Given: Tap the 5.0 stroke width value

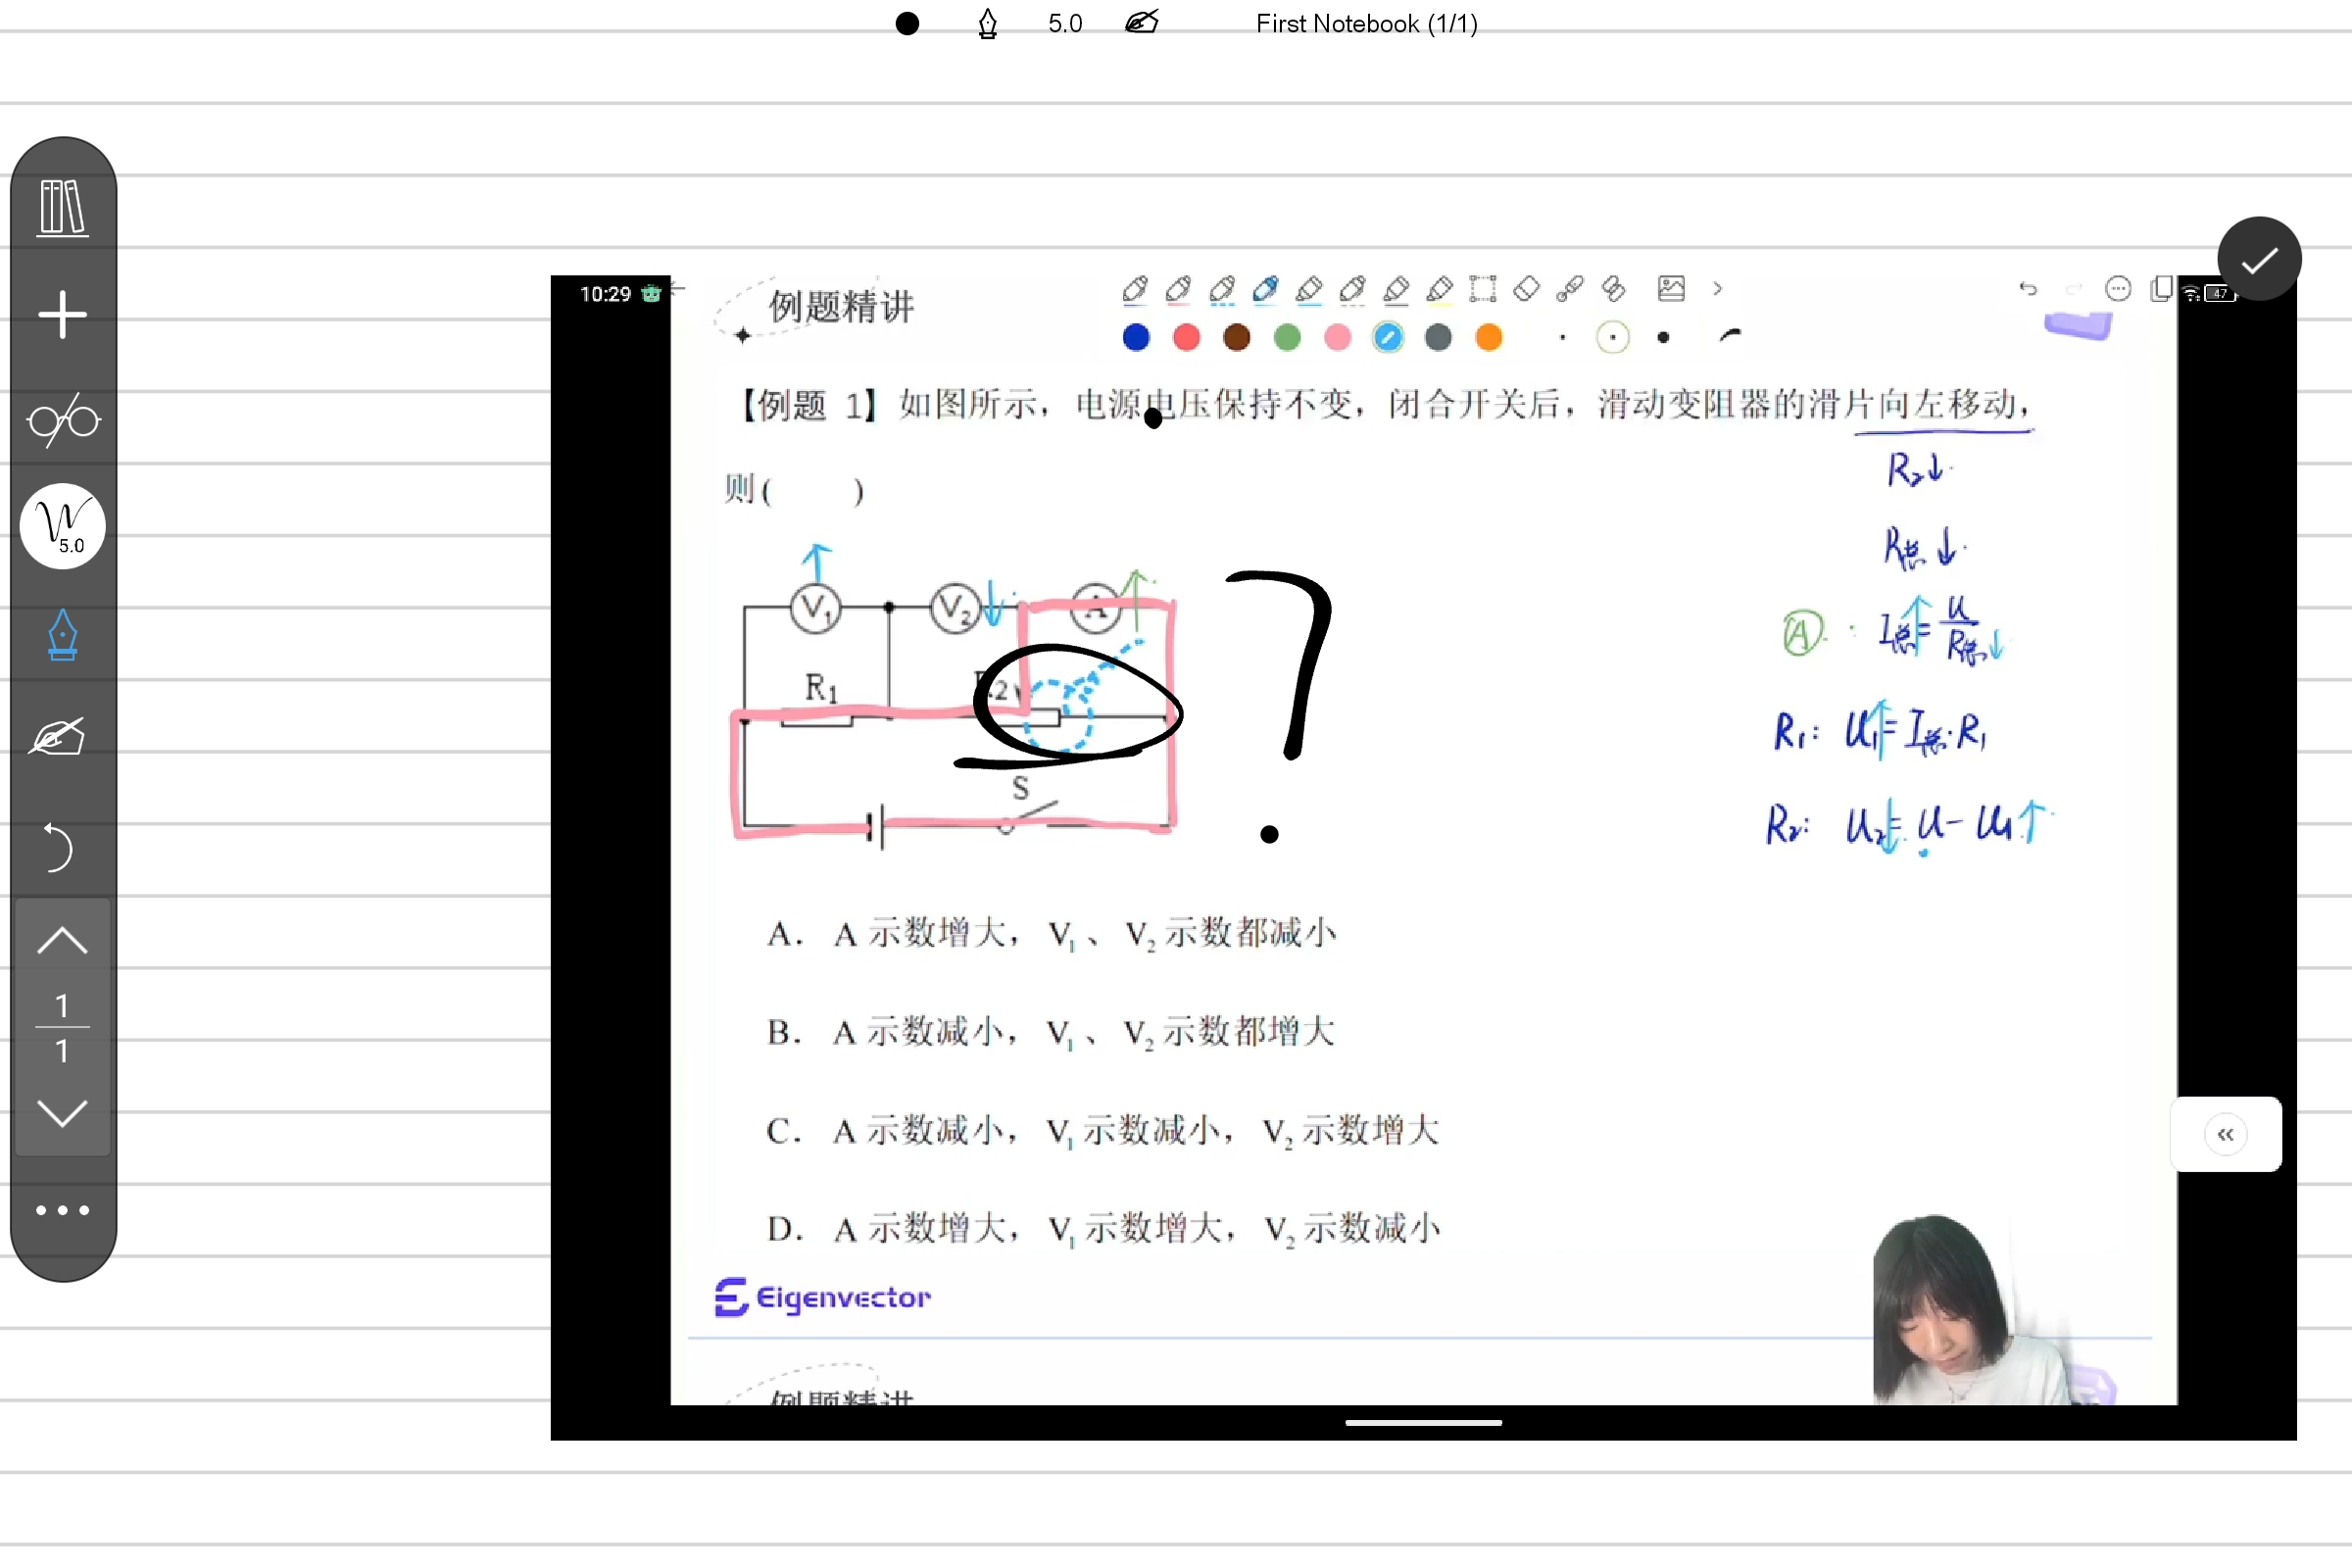Looking at the screenshot, I should coord(1065,23).
